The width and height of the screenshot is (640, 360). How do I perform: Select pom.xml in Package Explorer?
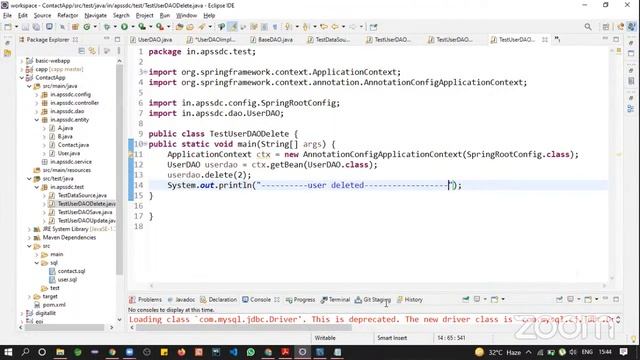coord(54,305)
